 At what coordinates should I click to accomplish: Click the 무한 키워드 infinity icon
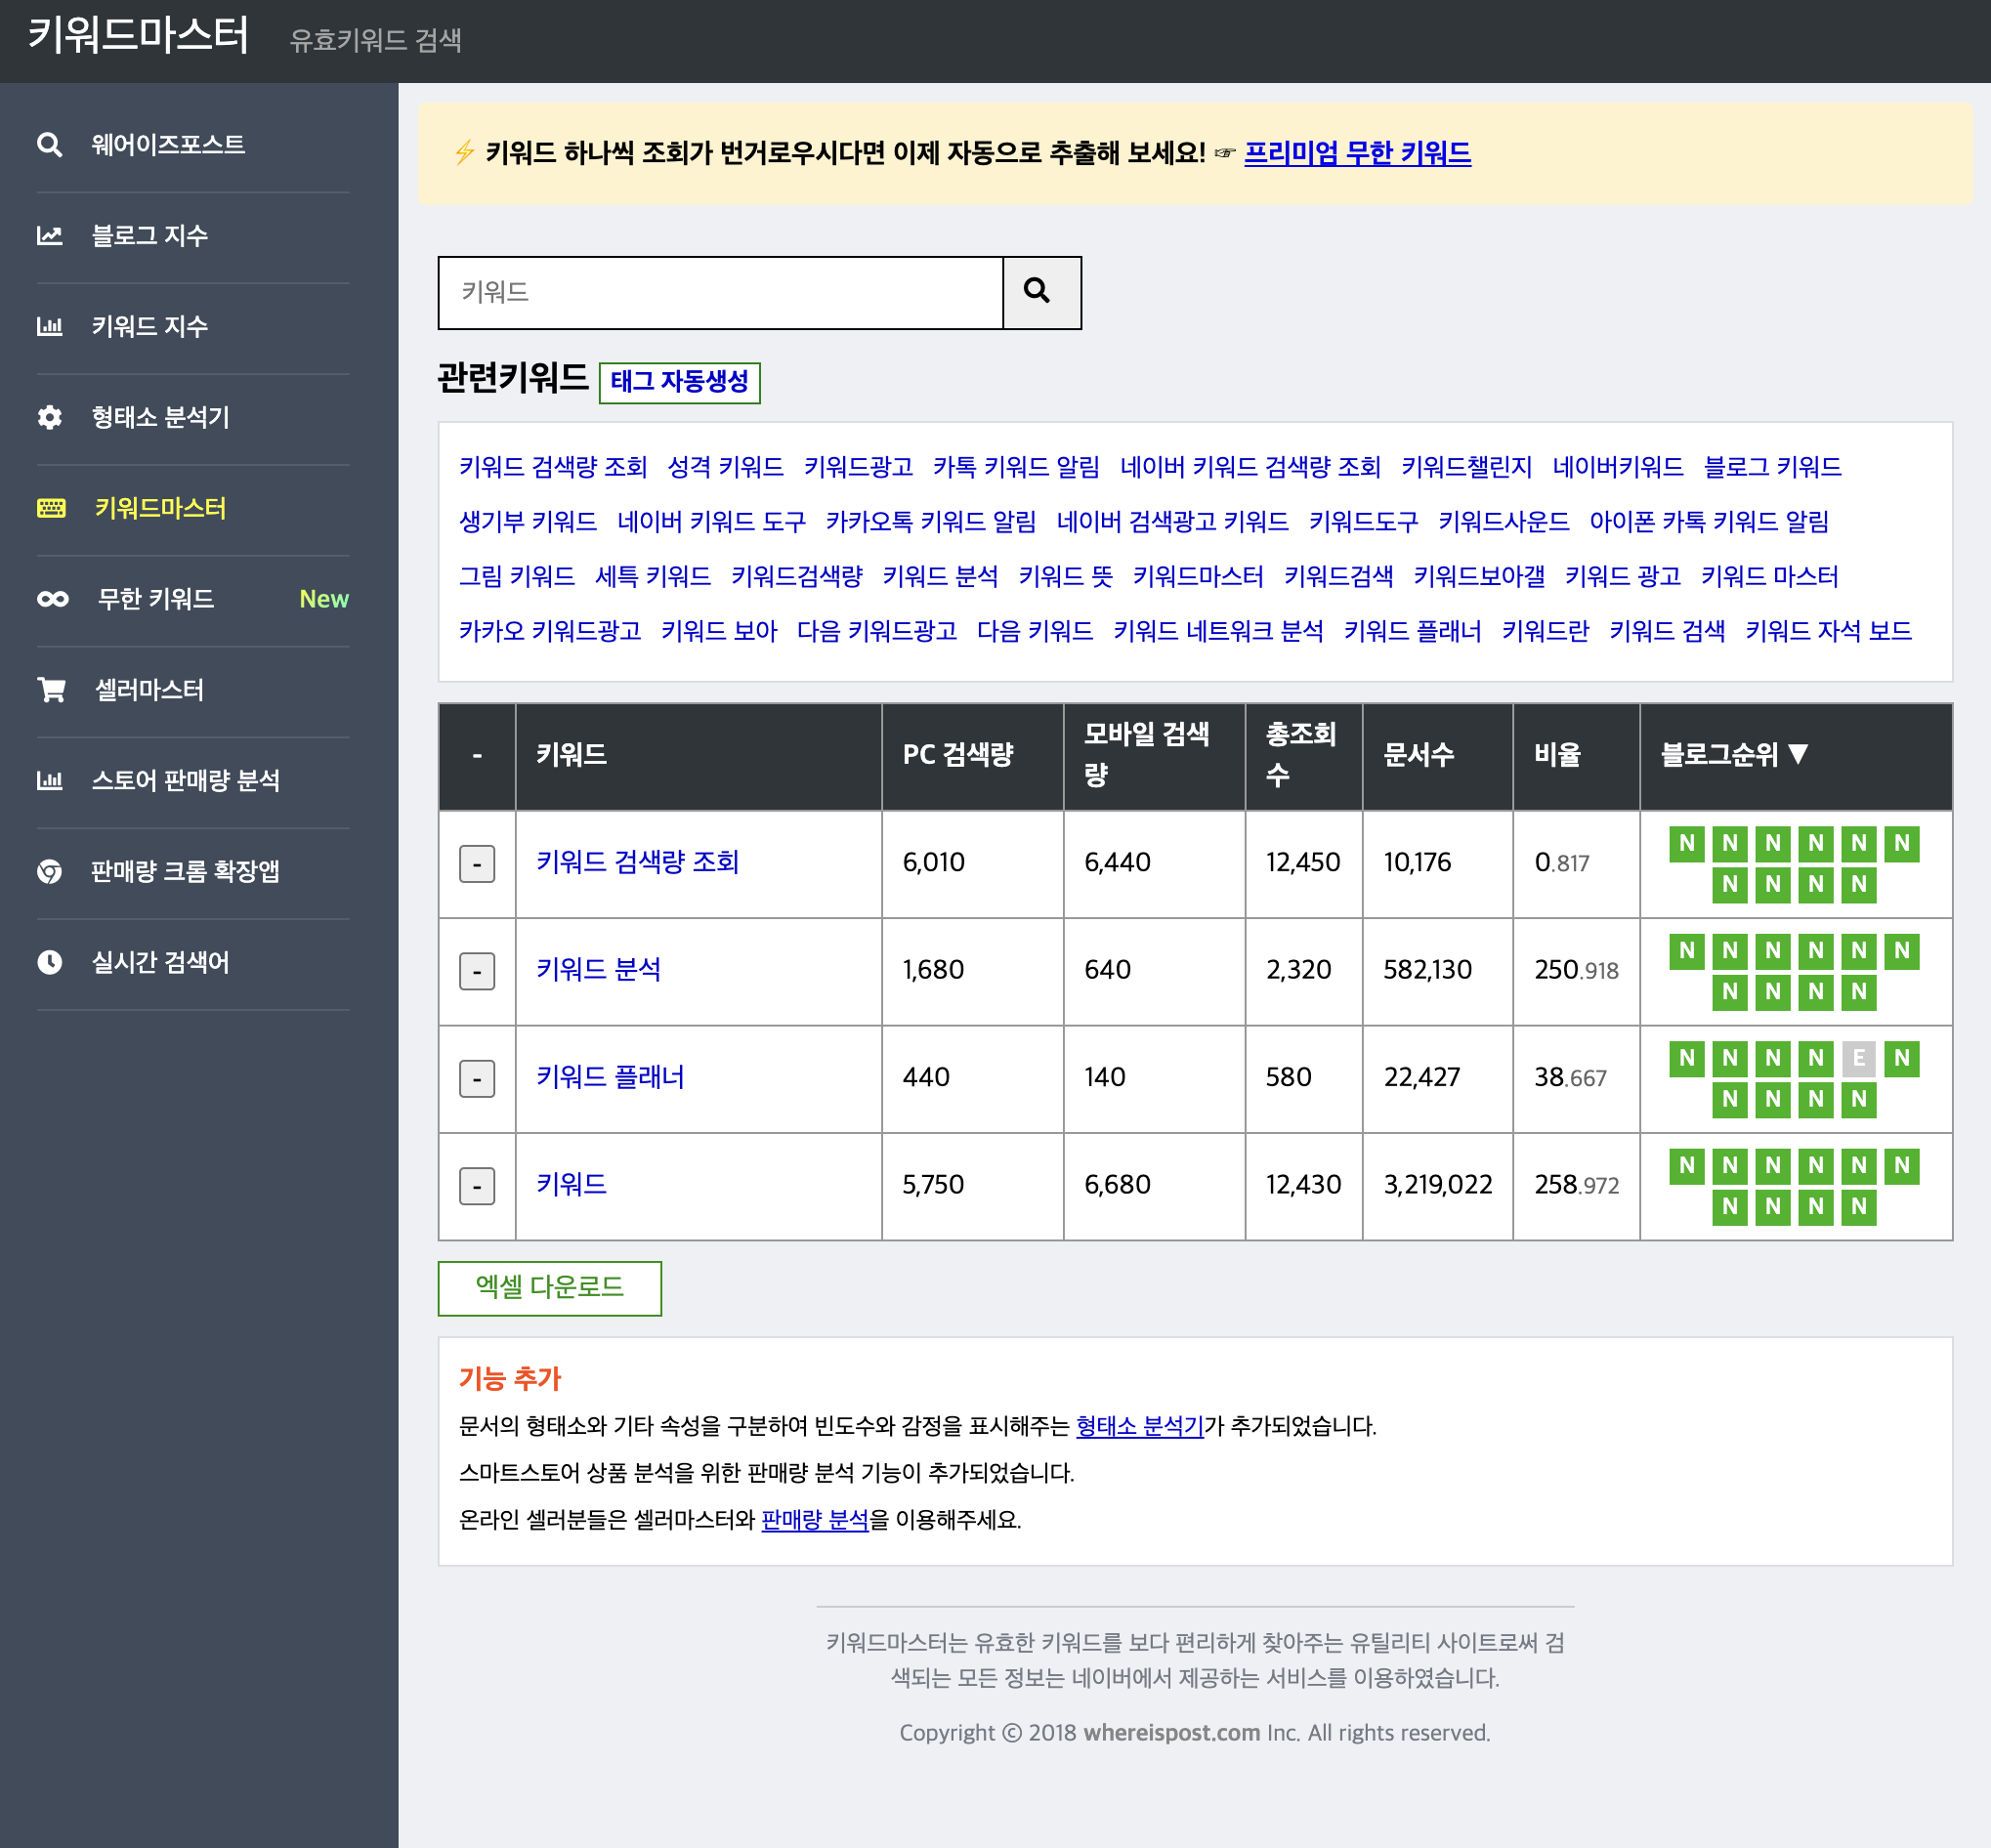point(52,599)
